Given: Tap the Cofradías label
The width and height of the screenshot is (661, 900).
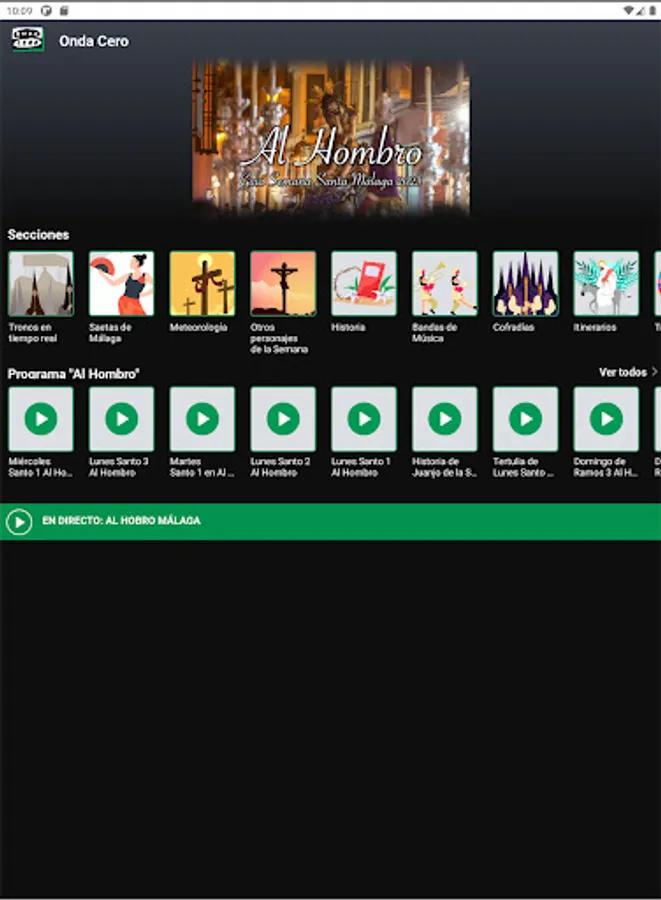Looking at the screenshot, I should pos(514,327).
